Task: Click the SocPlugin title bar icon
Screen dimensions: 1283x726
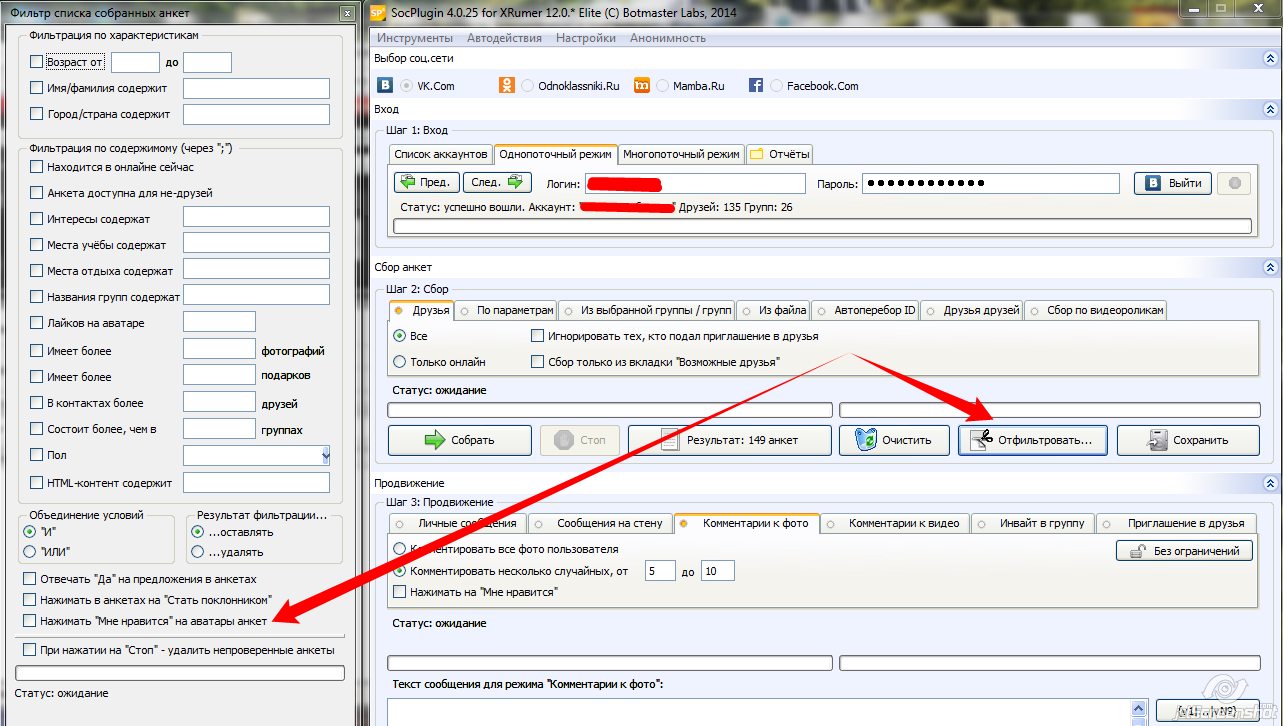Action: point(378,13)
